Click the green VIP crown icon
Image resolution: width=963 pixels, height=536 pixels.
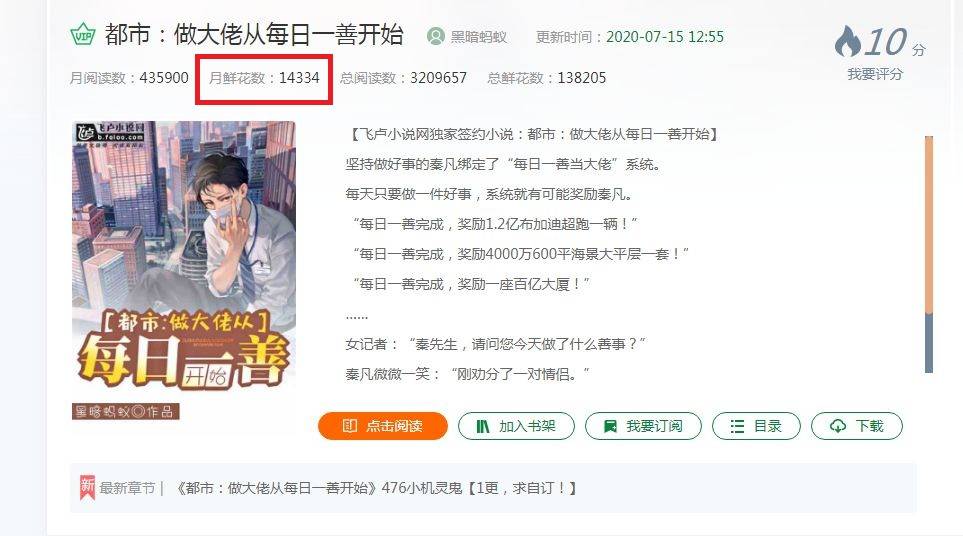coord(82,34)
